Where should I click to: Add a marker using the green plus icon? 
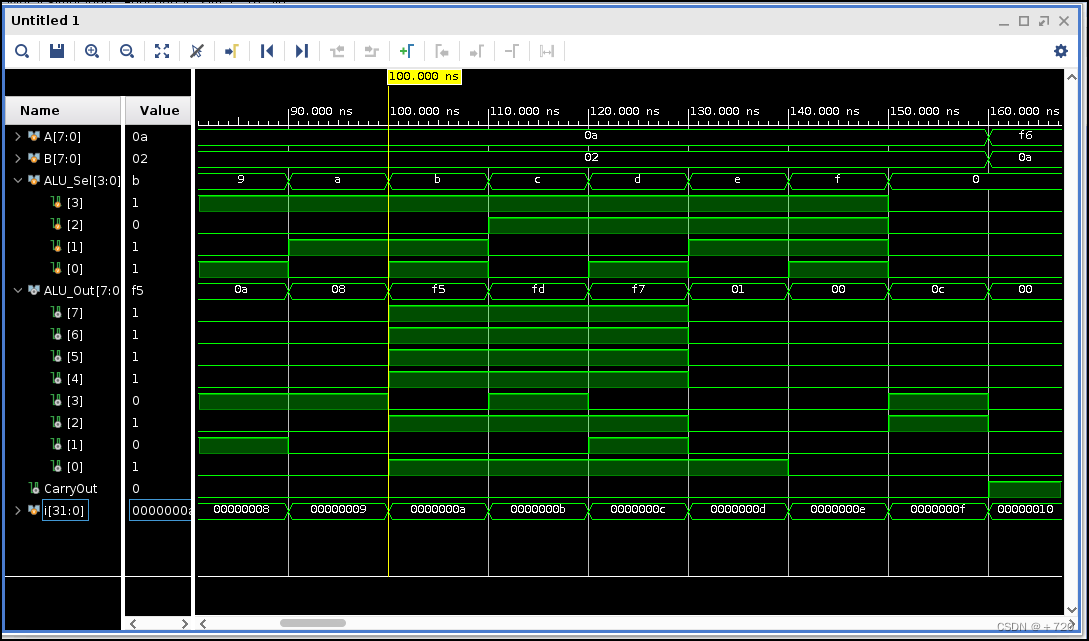(406, 51)
